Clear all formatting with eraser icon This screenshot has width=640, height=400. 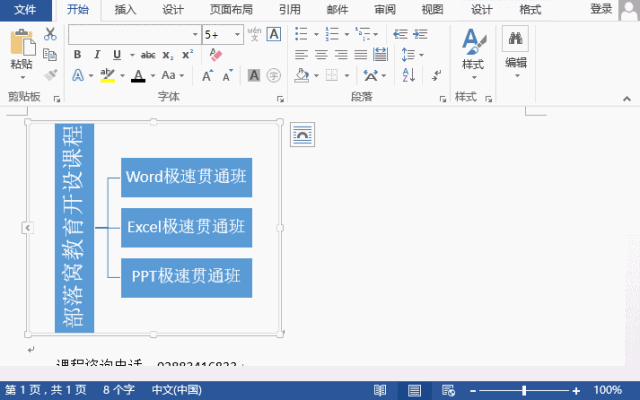pyautogui.click(x=215, y=54)
